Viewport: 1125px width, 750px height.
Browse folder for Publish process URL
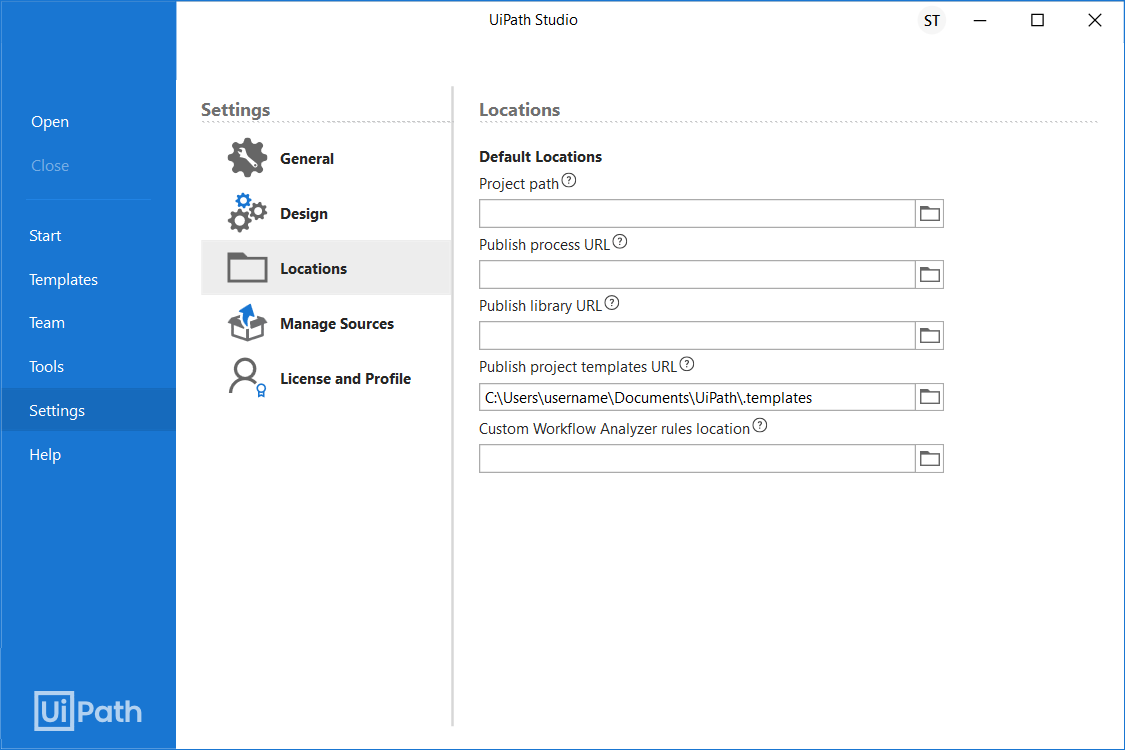[930, 275]
